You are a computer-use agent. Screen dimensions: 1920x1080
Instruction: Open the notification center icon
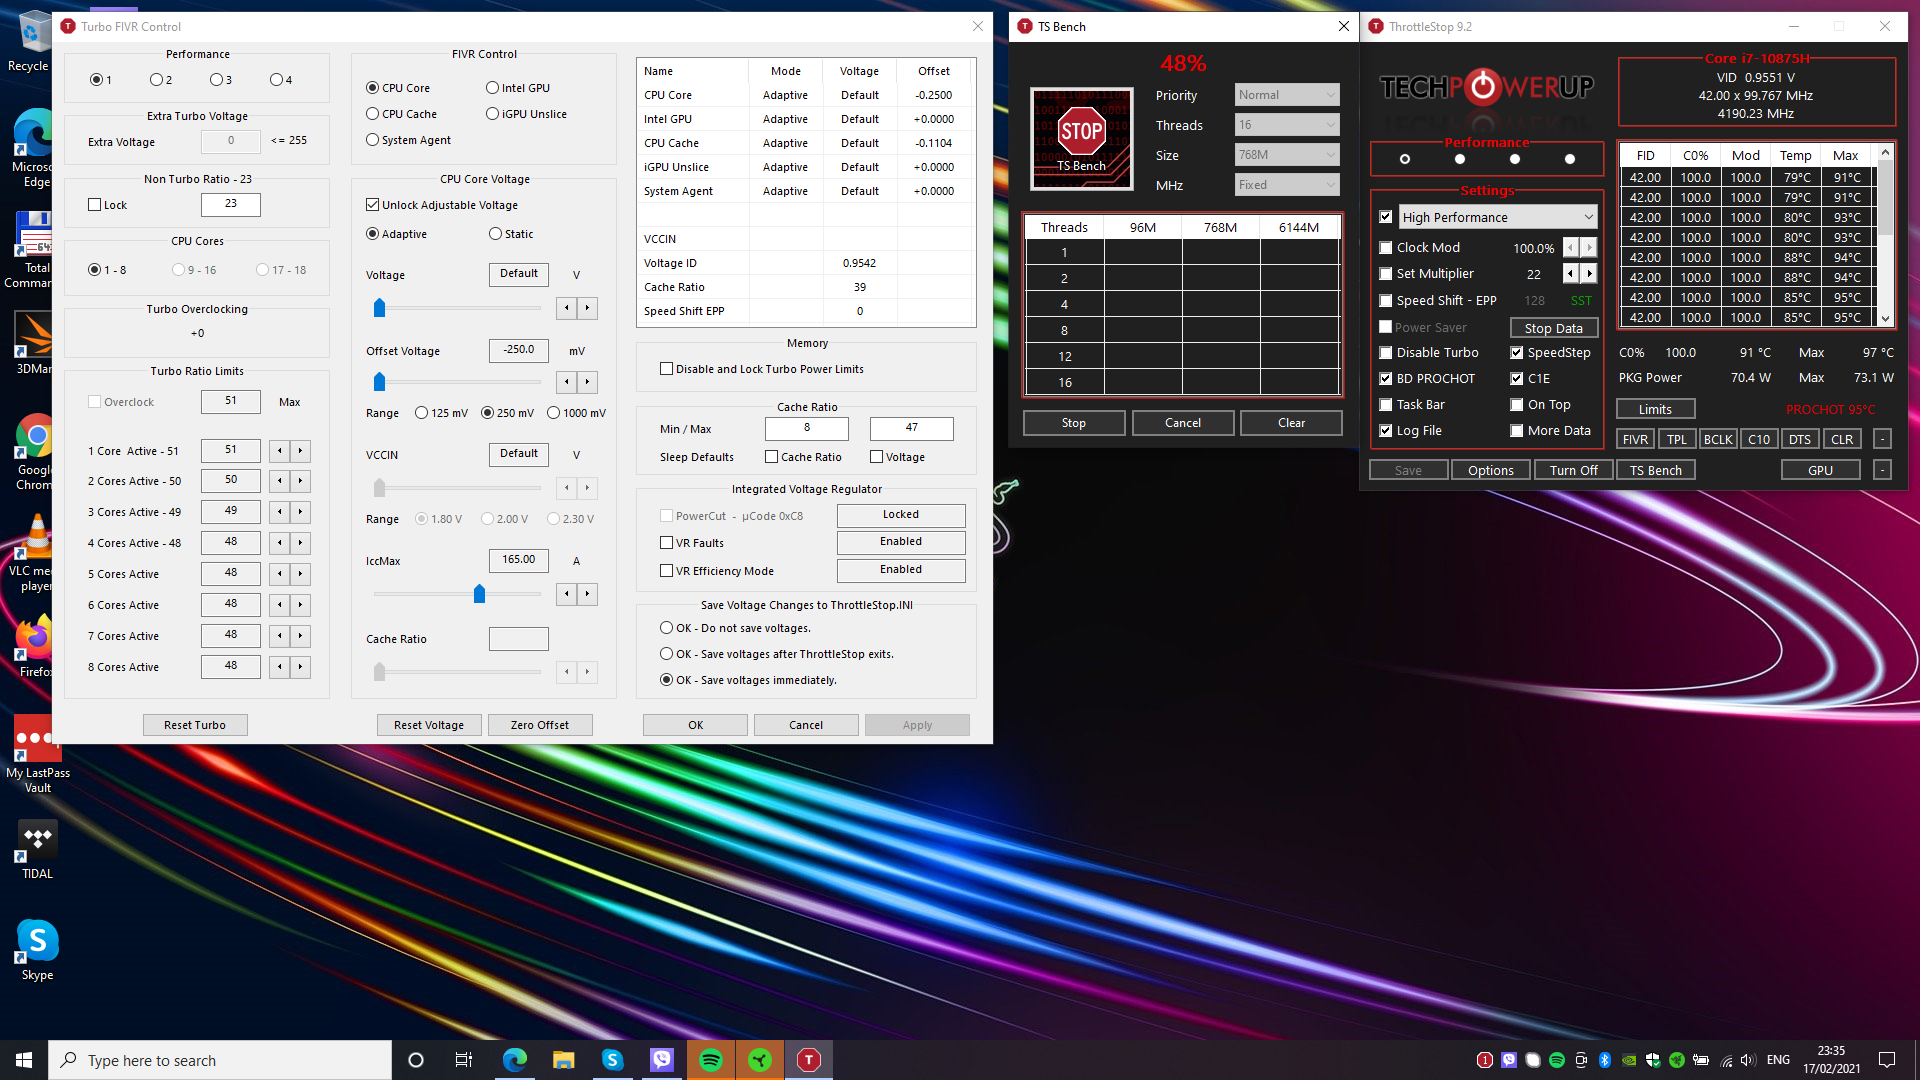[1887, 1060]
